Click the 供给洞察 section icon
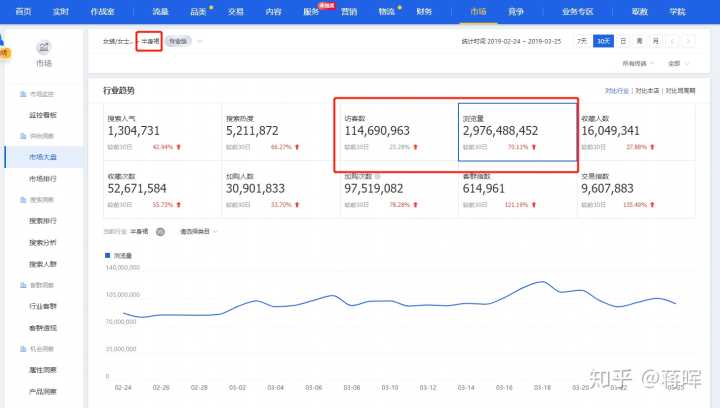 pos(23,136)
